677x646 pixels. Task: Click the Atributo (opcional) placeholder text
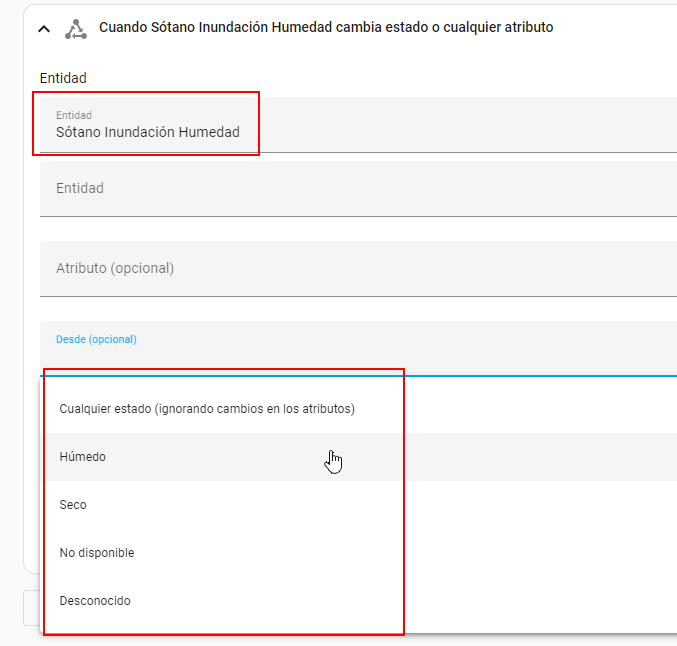click(x=115, y=268)
